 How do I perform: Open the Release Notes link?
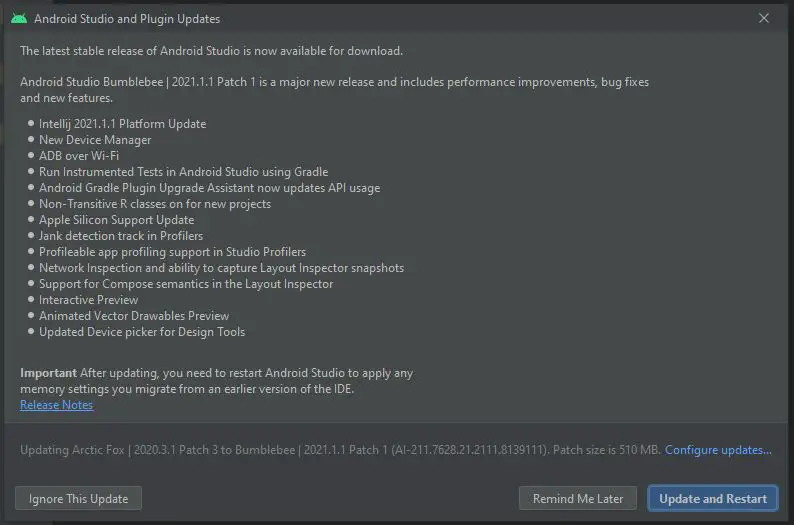(x=57, y=405)
